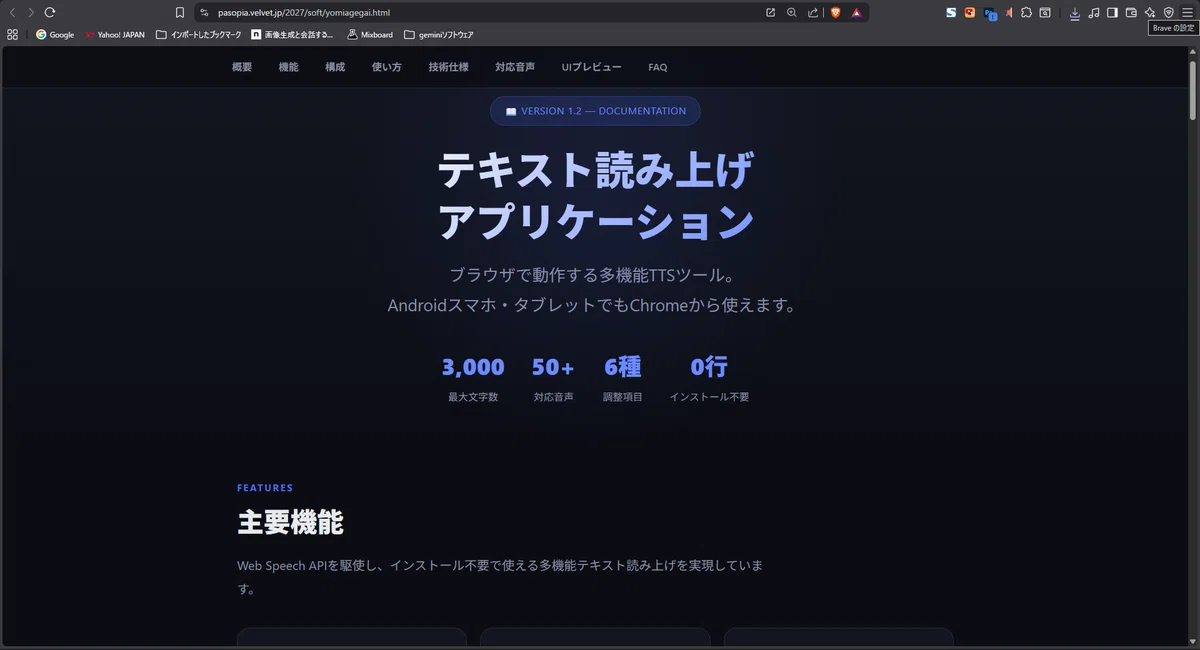Open Brave Shields lion icon
The width and height of the screenshot is (1200, 650).
(x=836, y=12)
